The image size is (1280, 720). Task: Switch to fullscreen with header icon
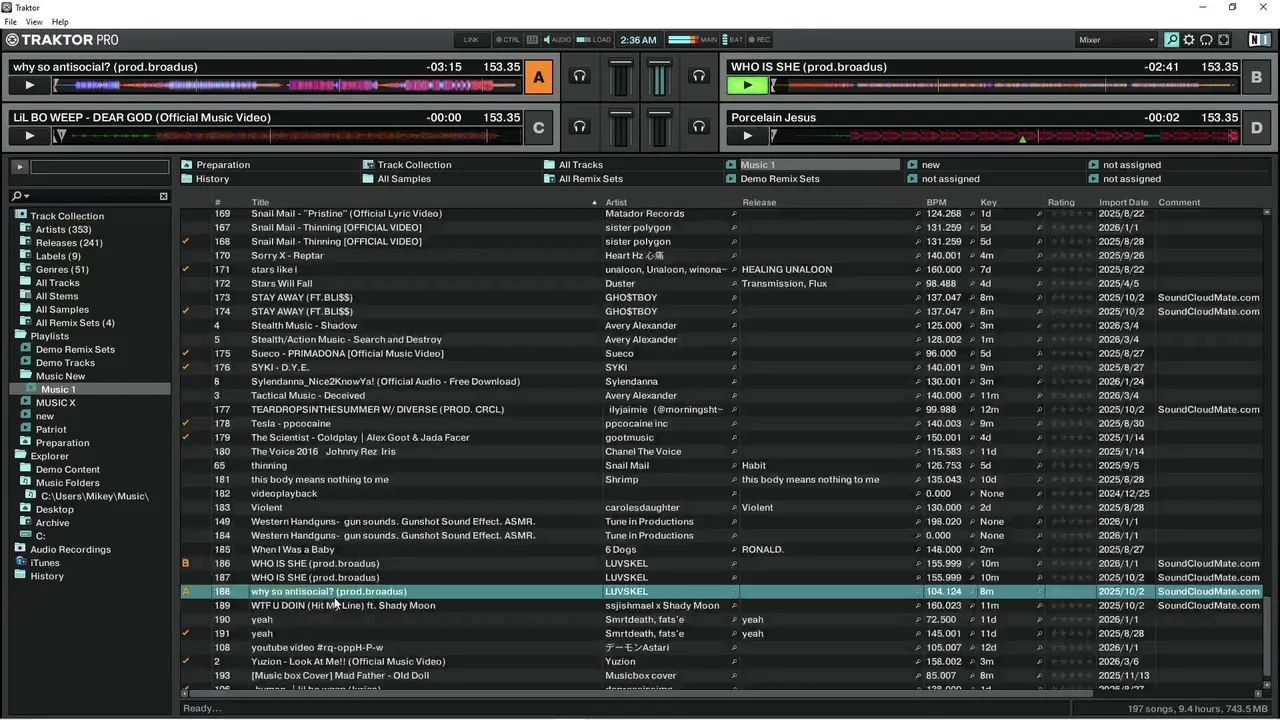[1223, 40]
